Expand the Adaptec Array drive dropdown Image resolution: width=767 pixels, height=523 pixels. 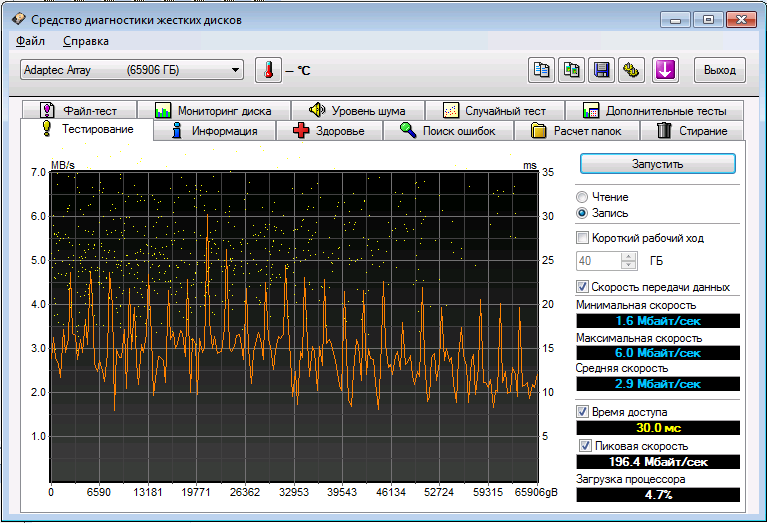tap(235, 70)
